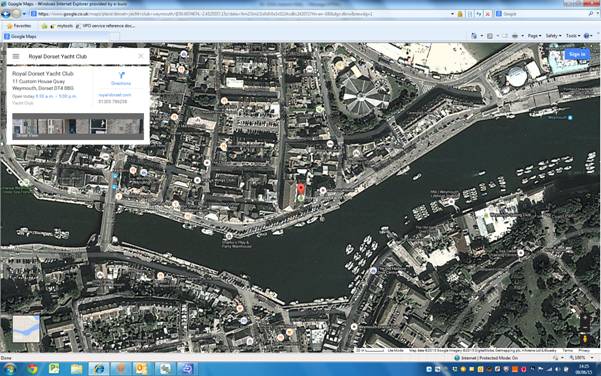This screenshot has width=601, height=376.
Task: Open the recent pages dropdown arrow
Action: point(24,14)
